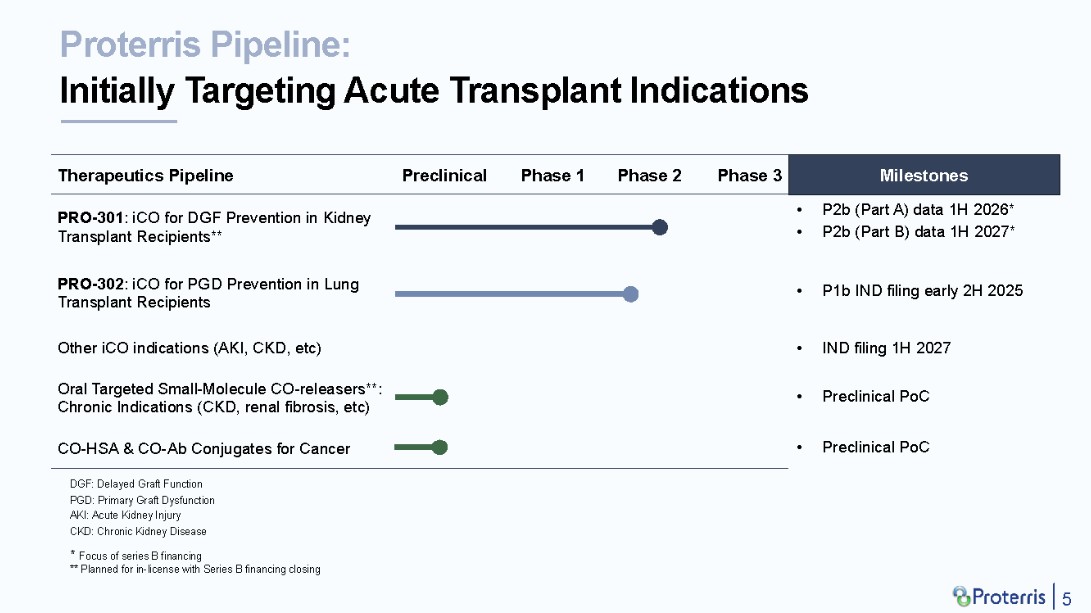Select the PRO-302 pipeline row label
The height and width of the screenshot is (613, 1091).
click(208, 293)
